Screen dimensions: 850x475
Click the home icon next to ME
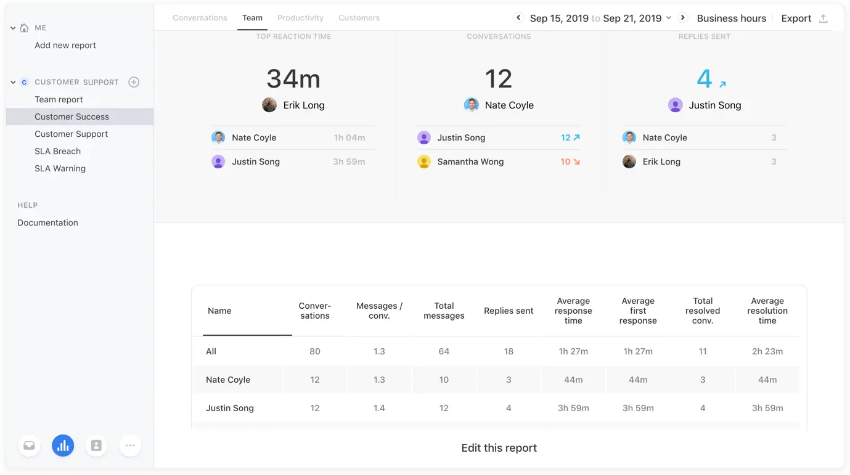click(25, 28)
